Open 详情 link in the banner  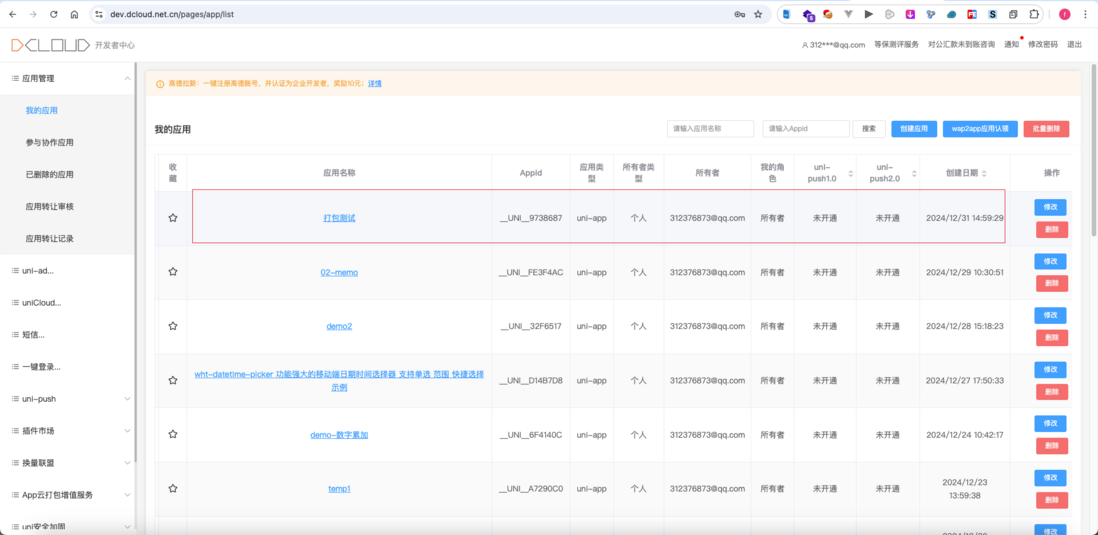click(375, 83)
